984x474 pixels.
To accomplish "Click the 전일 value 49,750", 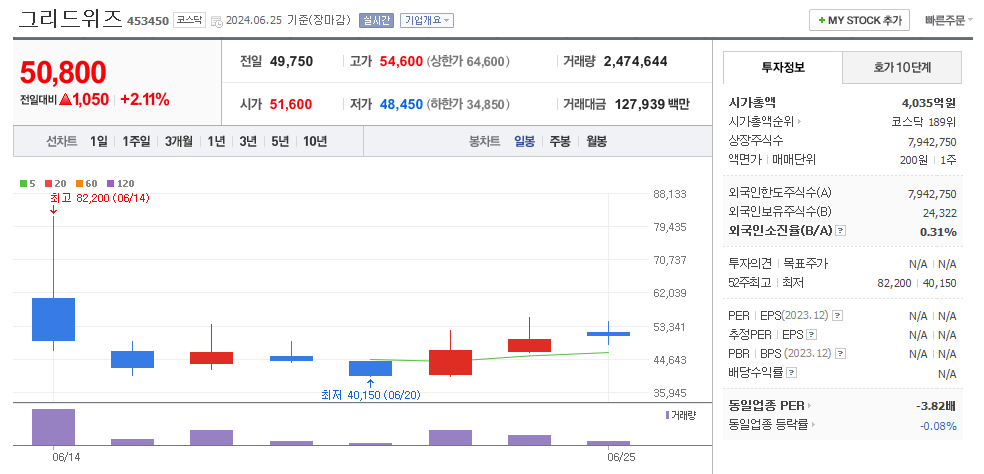I will [291, 62].
